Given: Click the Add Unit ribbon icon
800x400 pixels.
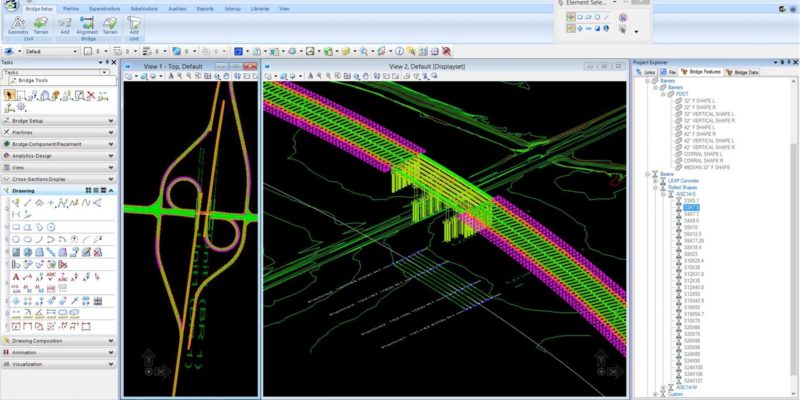Looking at the screenshot, I should (x=134, y=24).
